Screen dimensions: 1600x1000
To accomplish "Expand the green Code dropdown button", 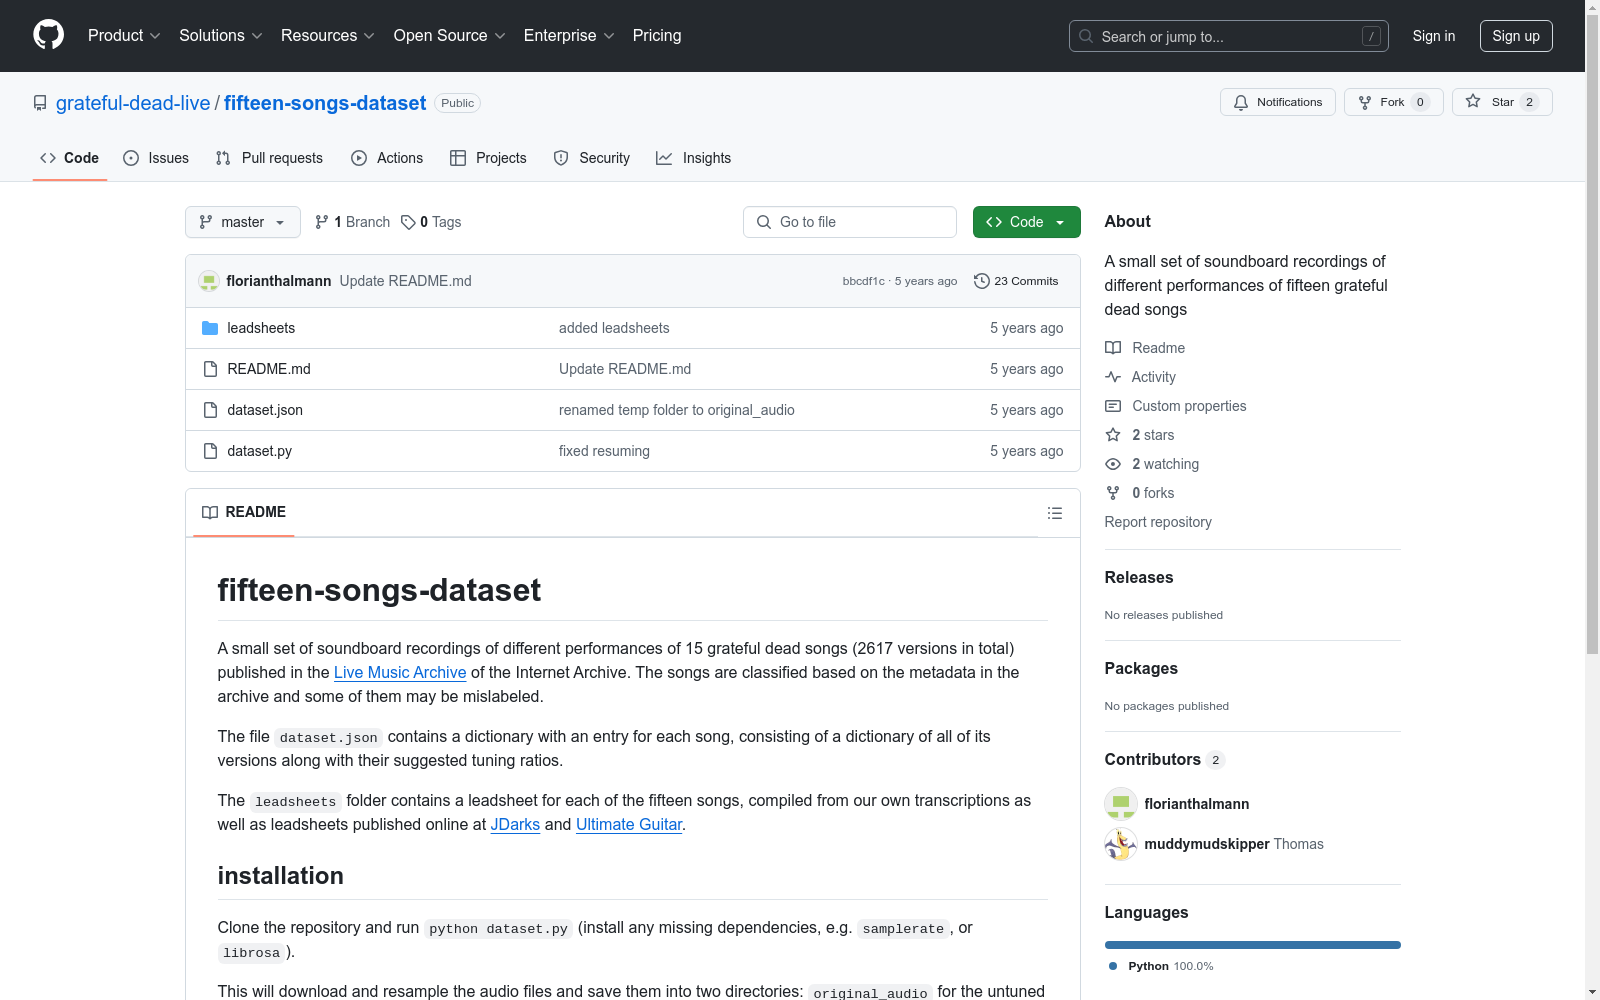I will click(1026, 222).
